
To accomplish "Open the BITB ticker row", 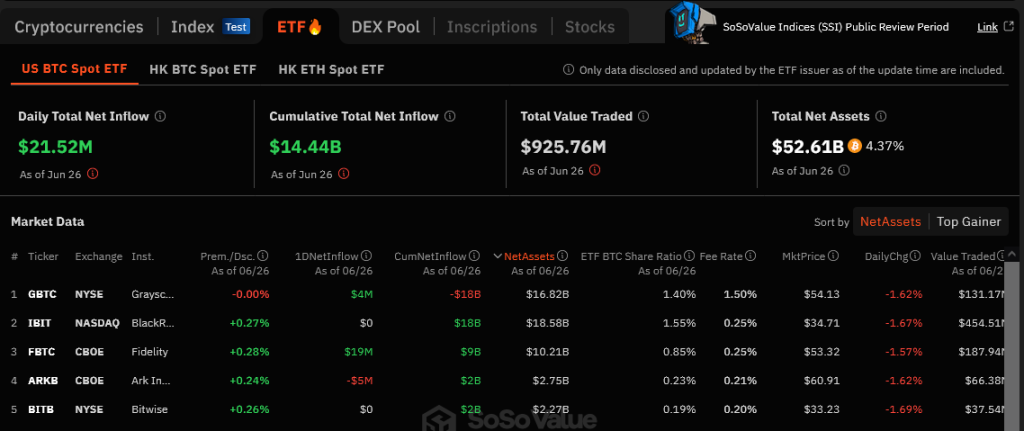I will [40, 409].
